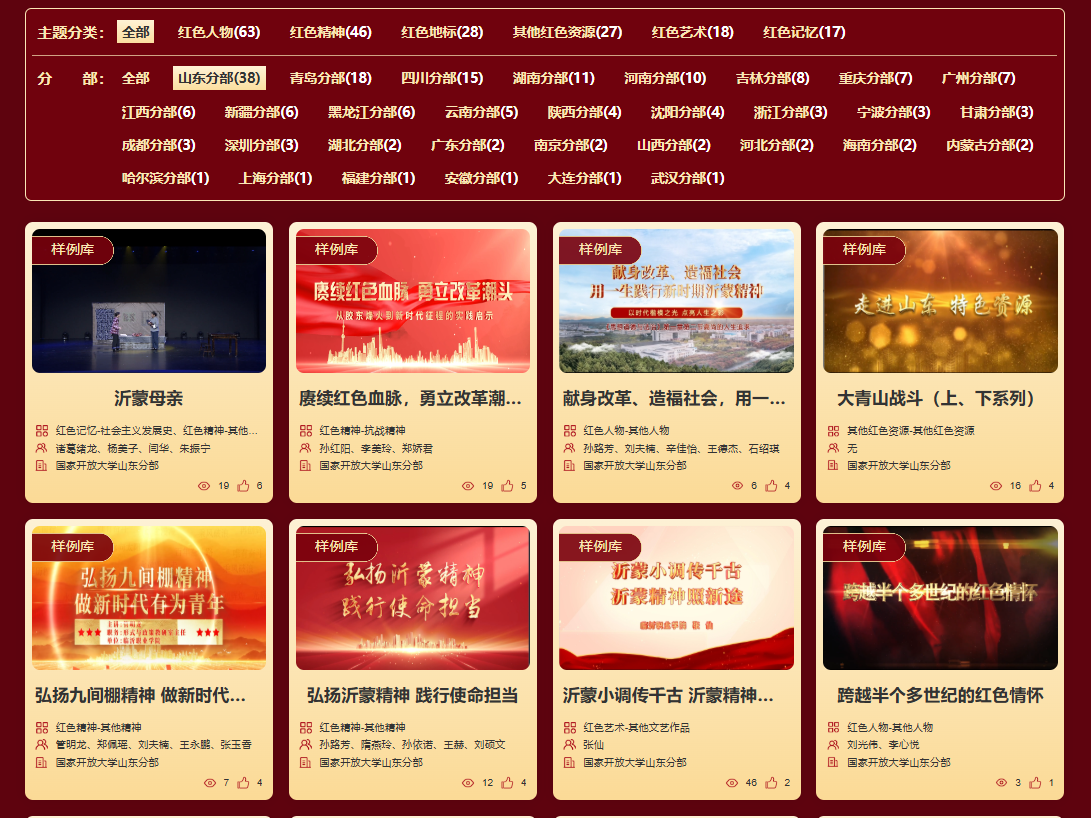
Task: Open the 沂蒙母亲 title link
Action: (148, 398)
